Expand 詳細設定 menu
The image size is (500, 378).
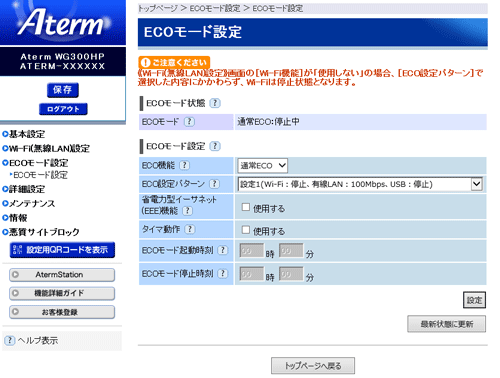coord(24,189)
